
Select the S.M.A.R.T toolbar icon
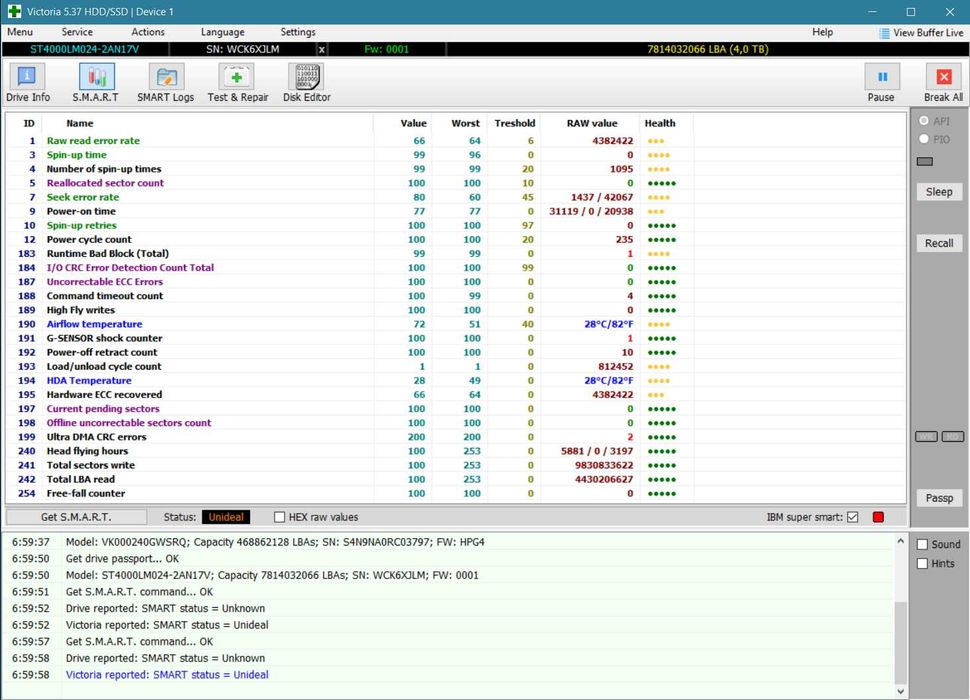[96, 82]
